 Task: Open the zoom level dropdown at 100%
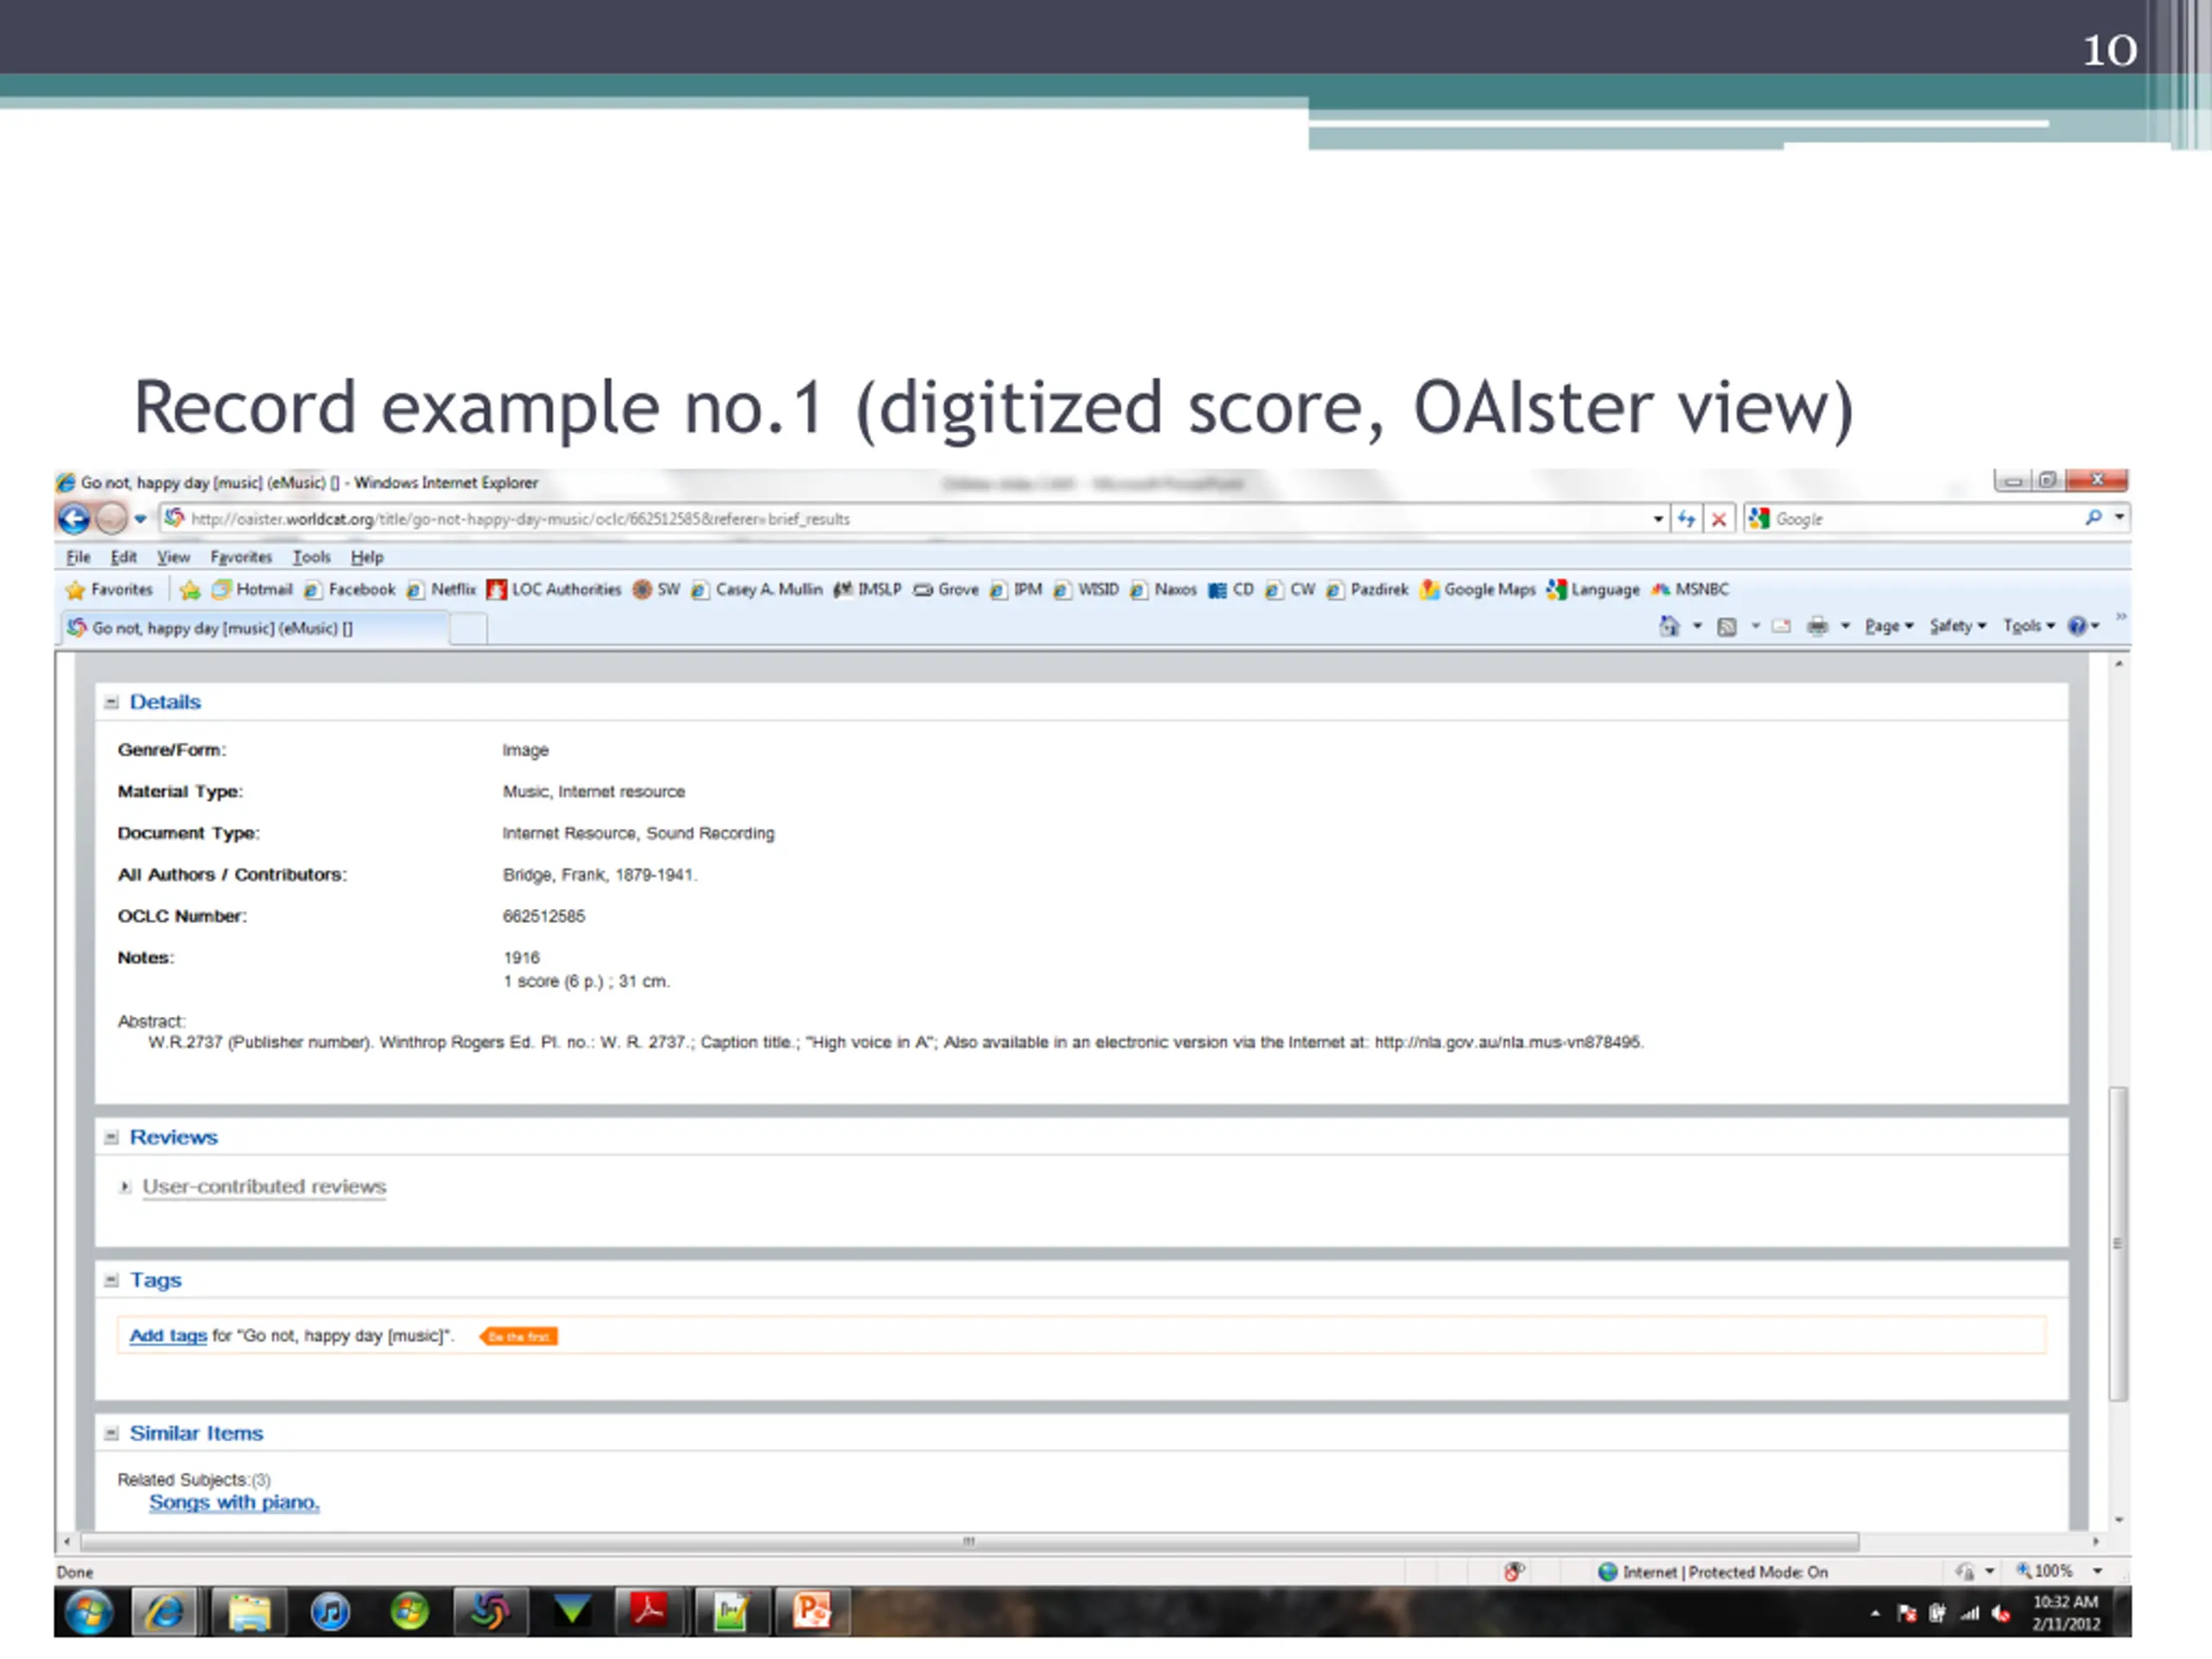point(2098,1571)
